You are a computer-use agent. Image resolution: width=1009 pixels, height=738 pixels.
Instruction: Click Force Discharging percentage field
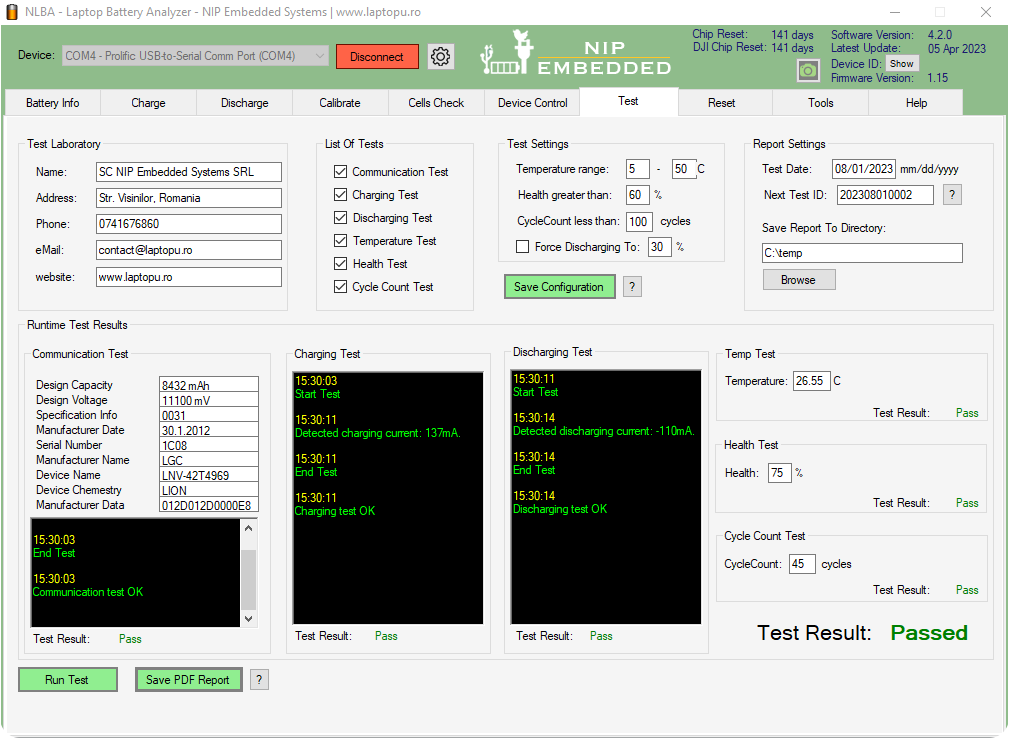tap(660, 247)
